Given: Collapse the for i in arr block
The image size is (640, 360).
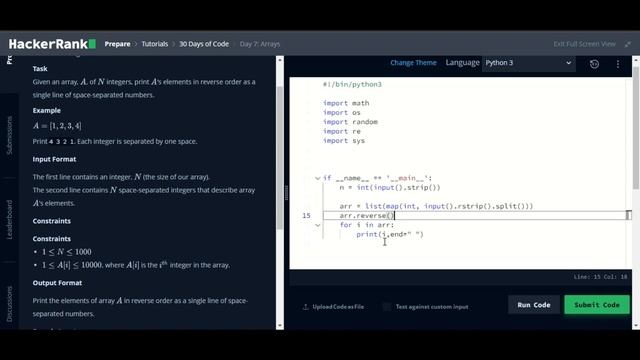Looking at the screenshot, I should (318, 225).
